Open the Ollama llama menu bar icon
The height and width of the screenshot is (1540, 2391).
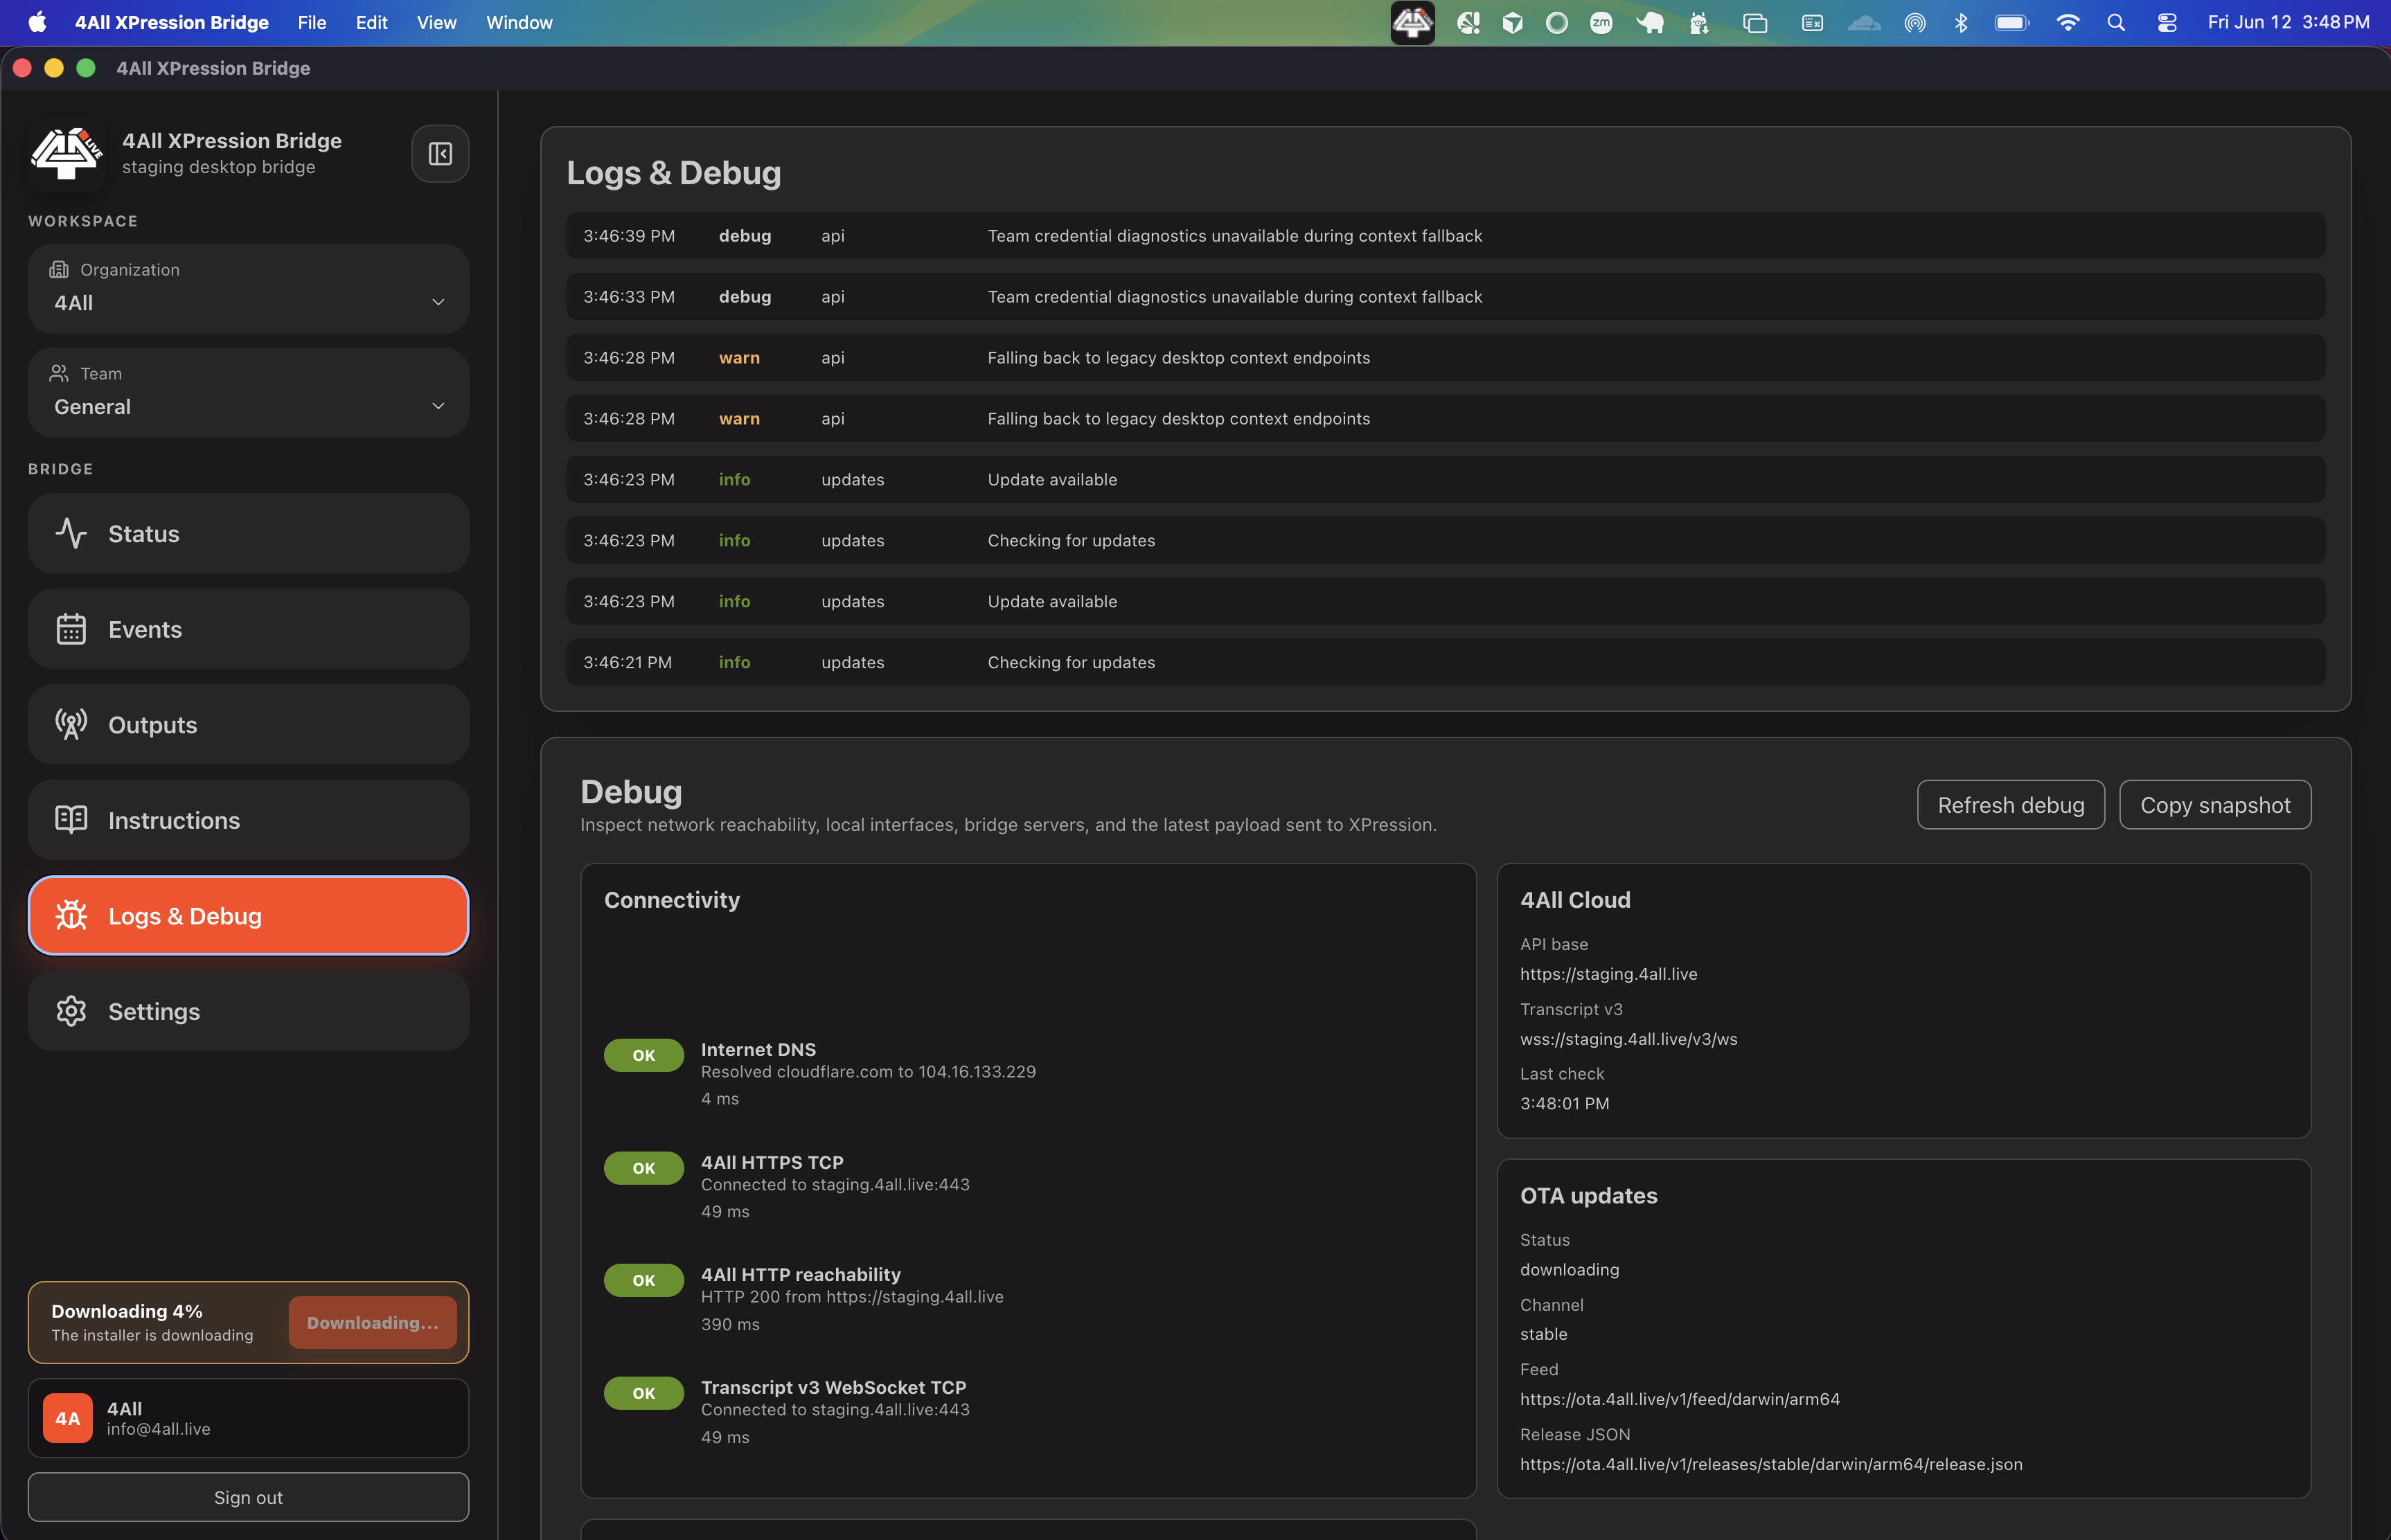[x=1699, y=22]
